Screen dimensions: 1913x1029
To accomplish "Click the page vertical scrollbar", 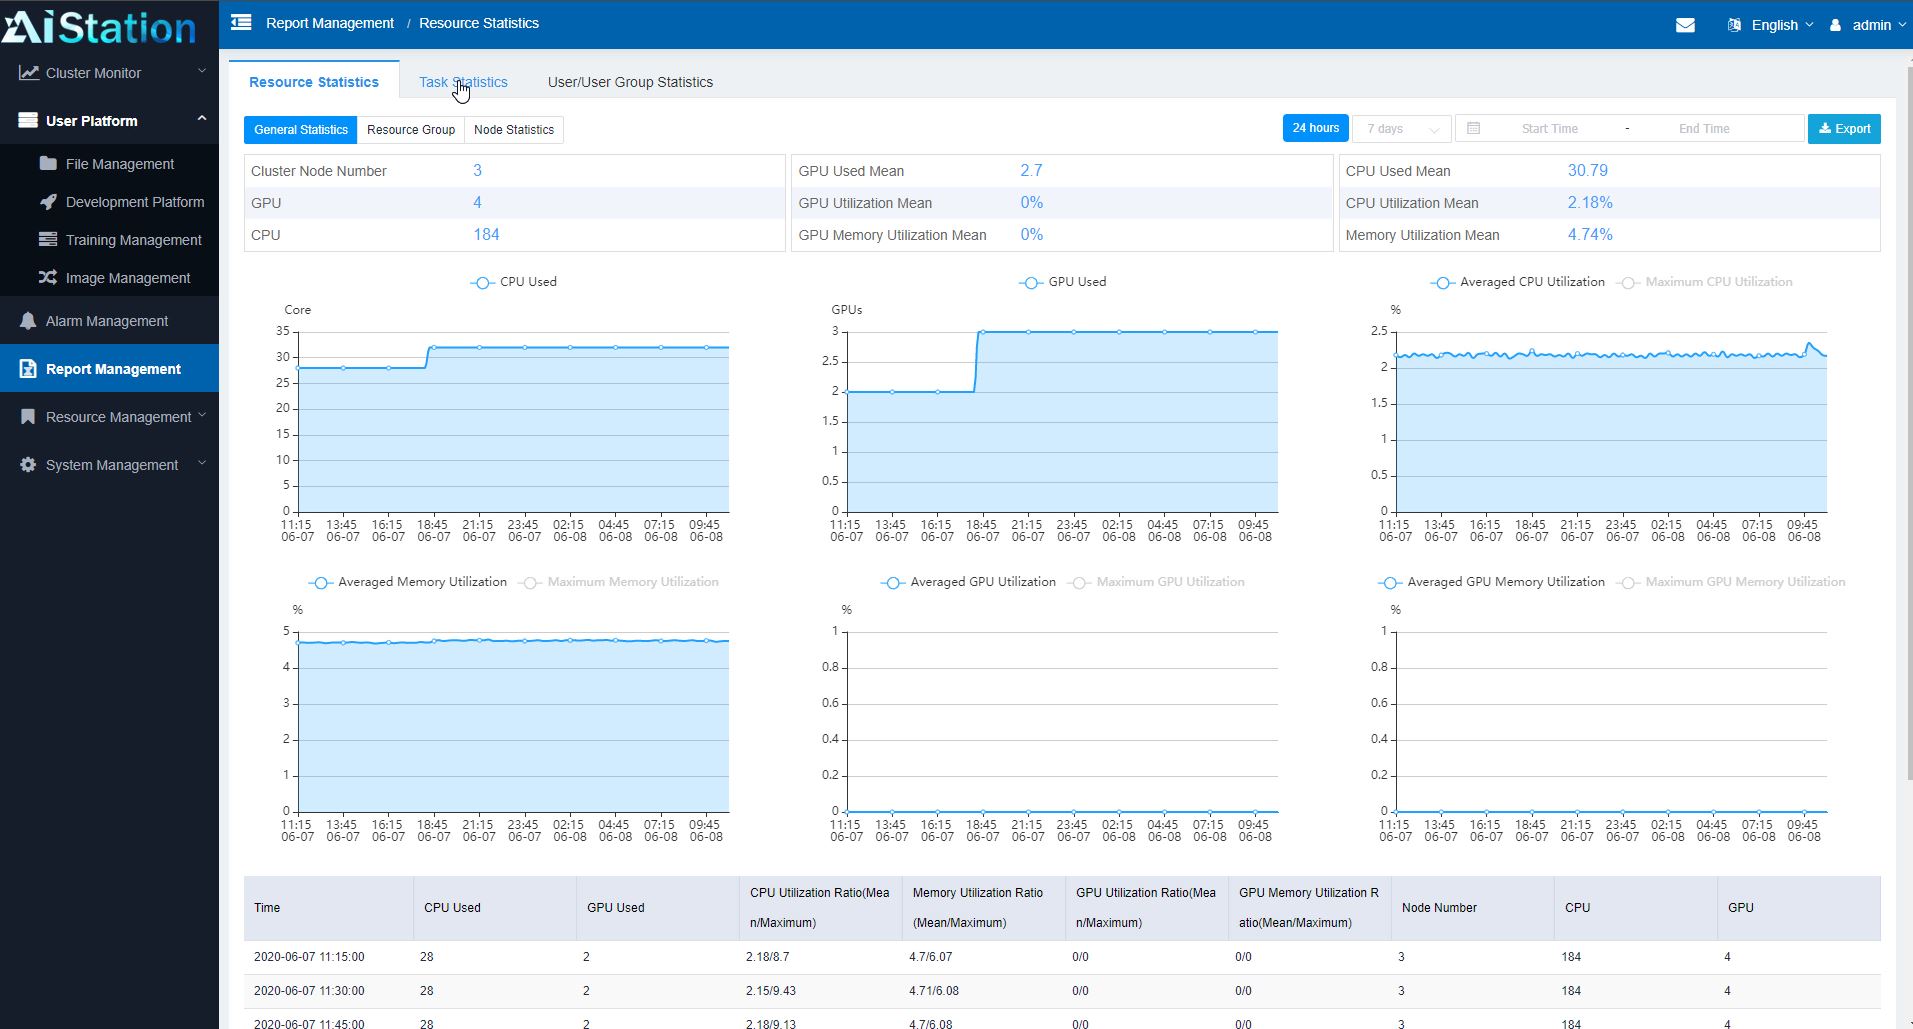I will [x=1908, y=420].
